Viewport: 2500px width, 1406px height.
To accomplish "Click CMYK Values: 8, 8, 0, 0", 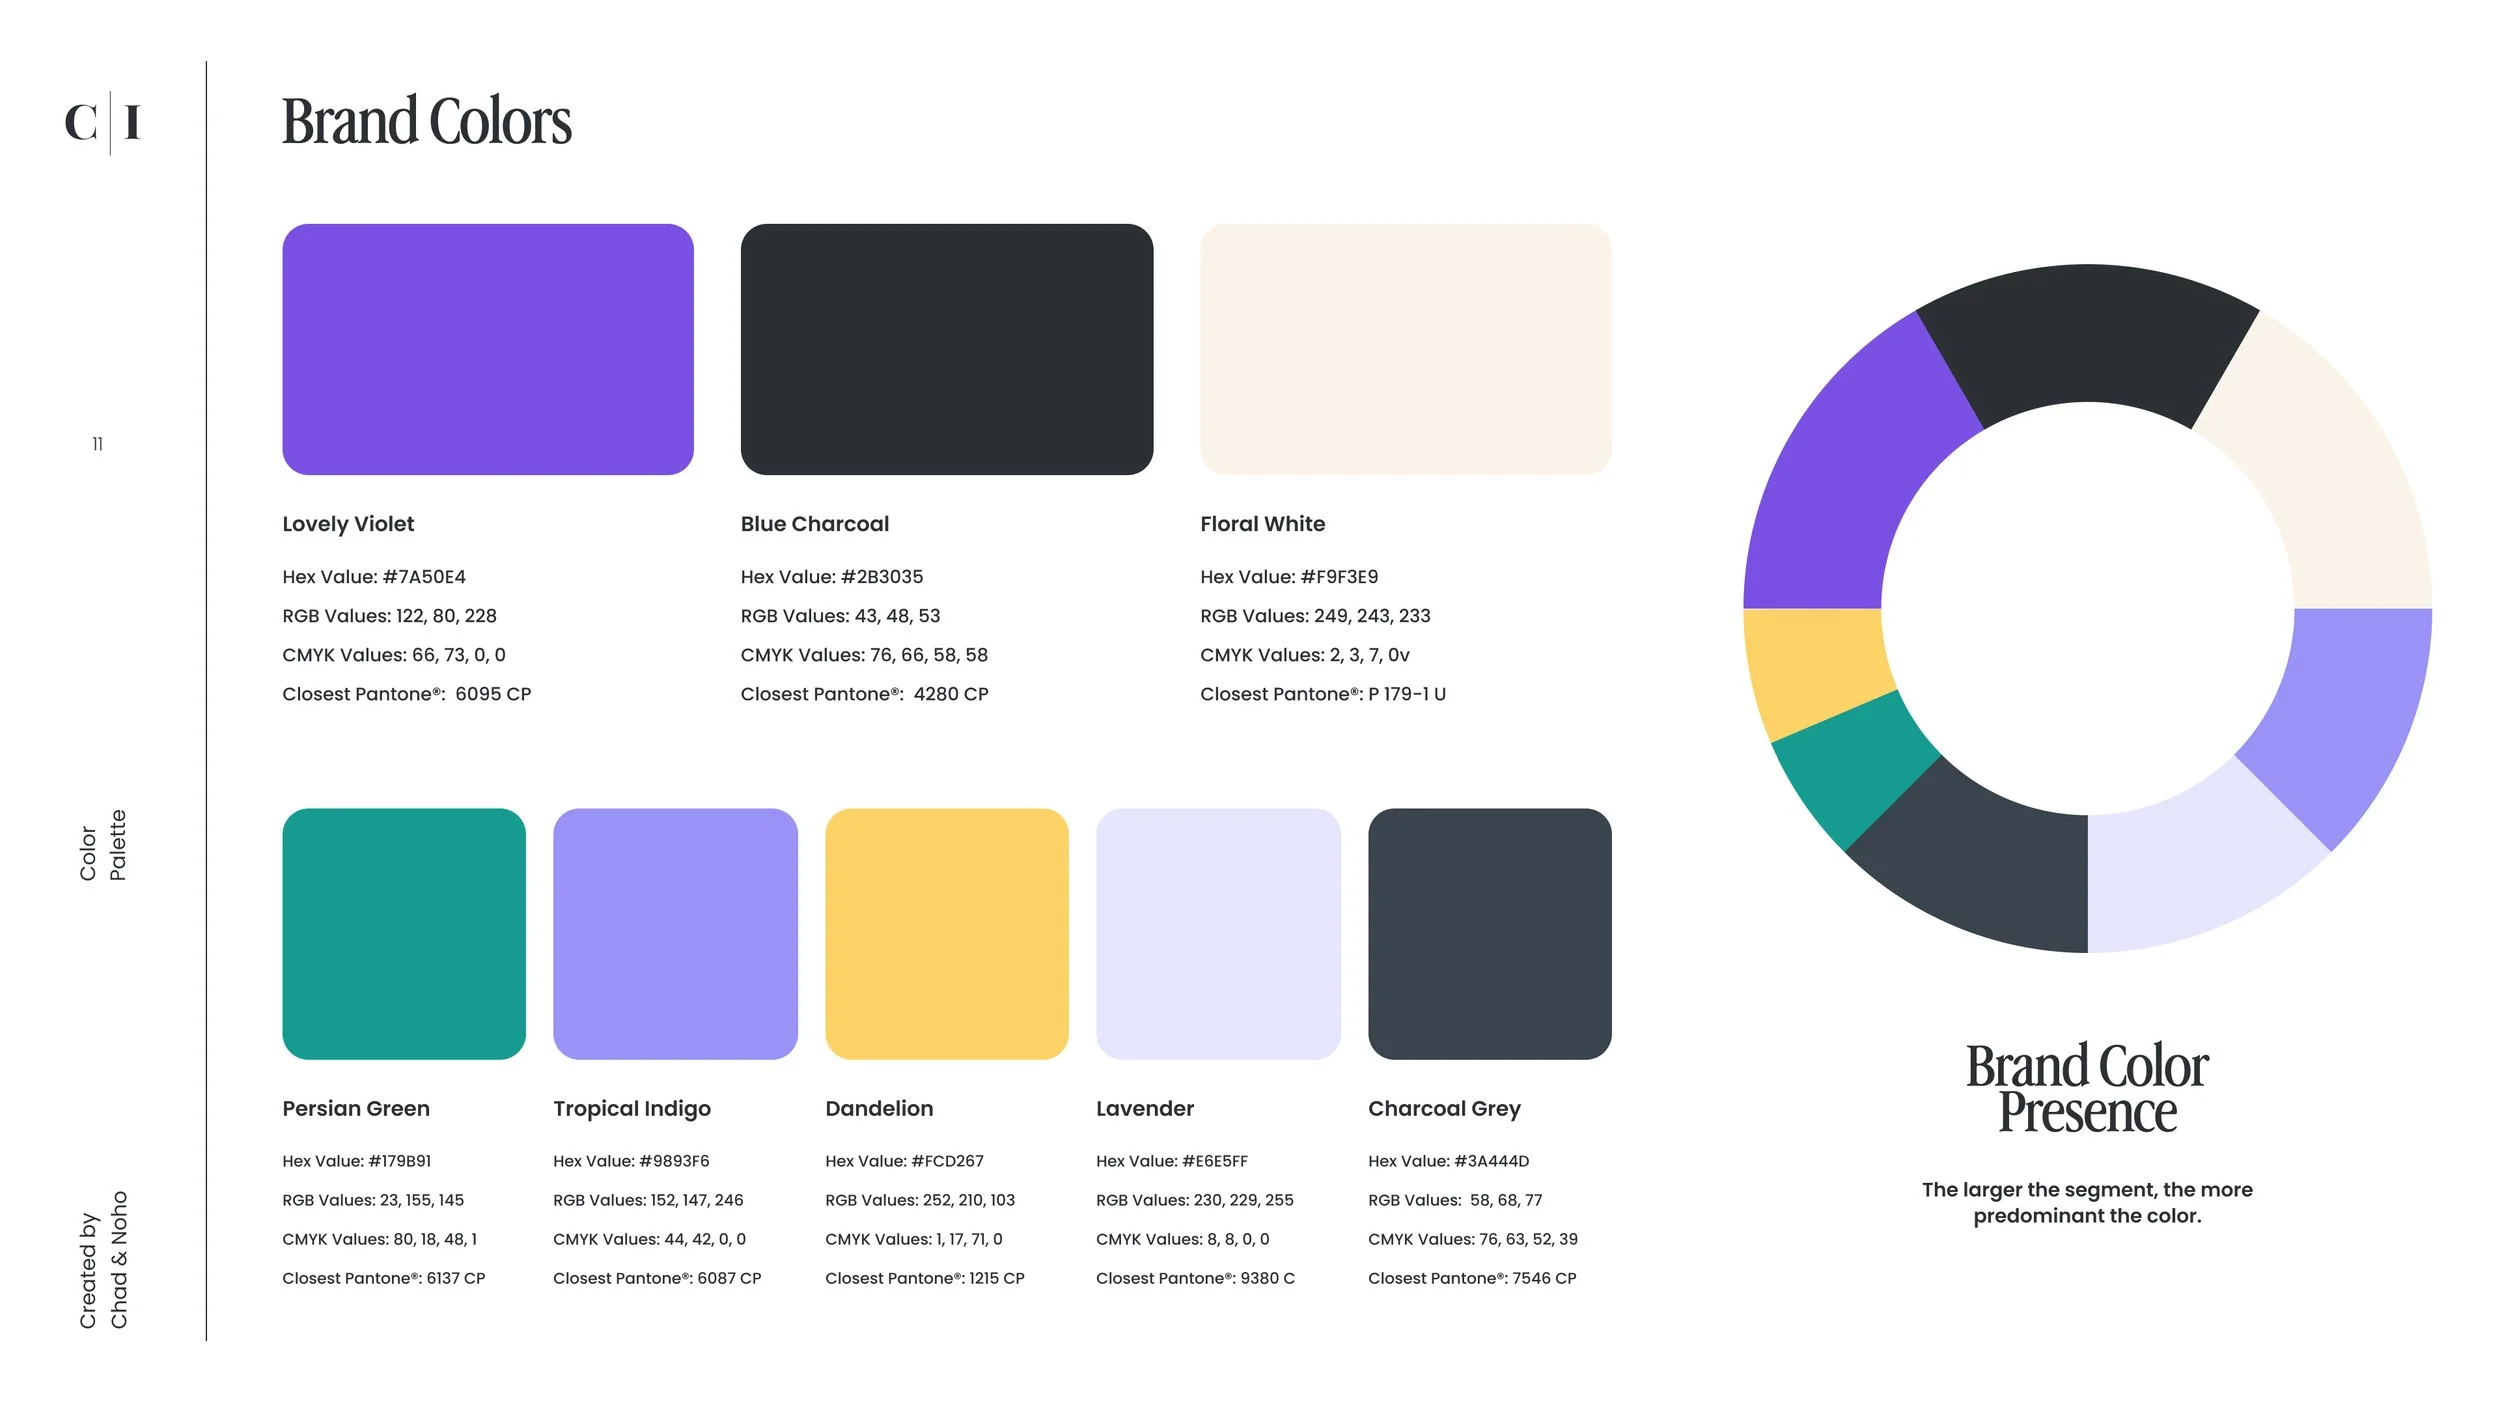I will pyautogui.click(x=1183, y=1239).
